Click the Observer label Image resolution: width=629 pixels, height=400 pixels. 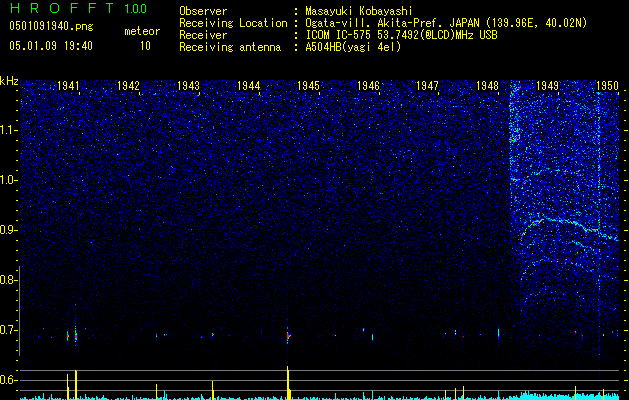pos(203,11)
